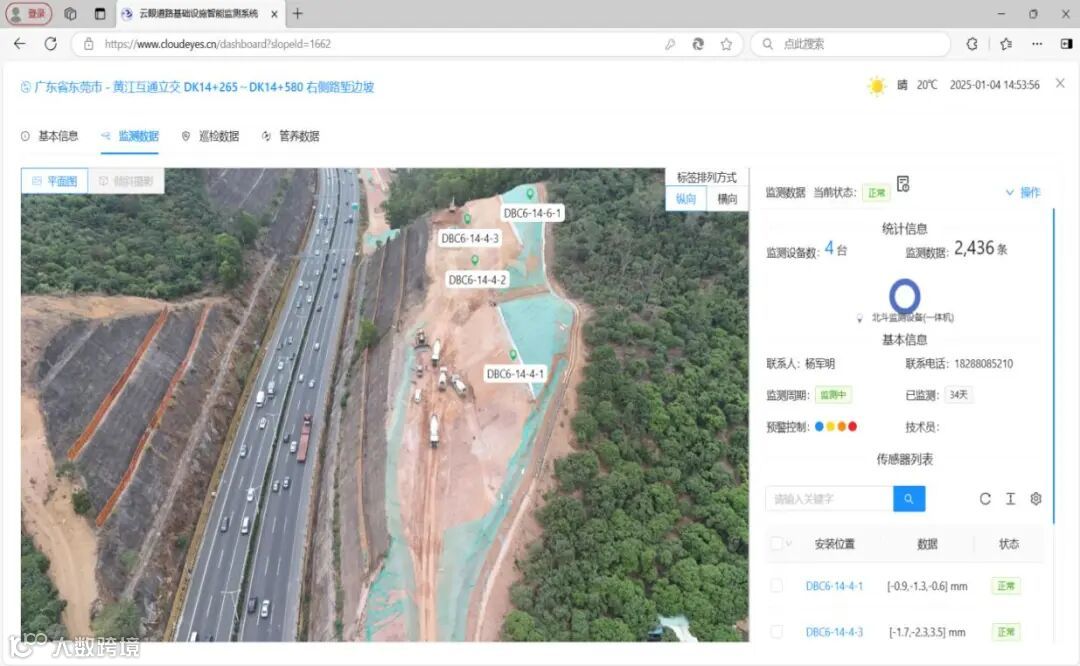The height and width of the screenshot is (666, 1080).
Task: Click the 安装位置 column header
Action: click(x=834, y=544)
